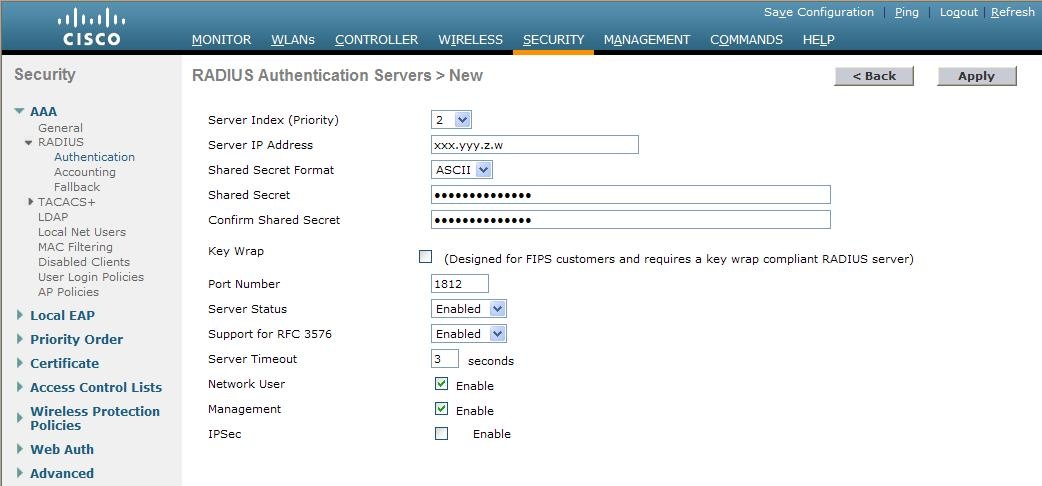1042x486 pixels.
Task: Open the Server Status dropdown
Action: click(x=469, y=308)
